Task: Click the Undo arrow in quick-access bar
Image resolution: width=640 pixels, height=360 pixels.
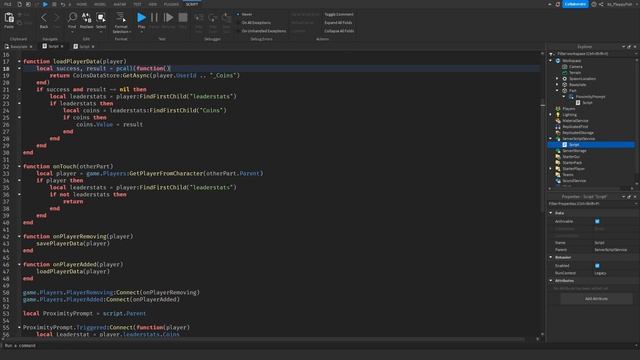Action: click(62, 4)
